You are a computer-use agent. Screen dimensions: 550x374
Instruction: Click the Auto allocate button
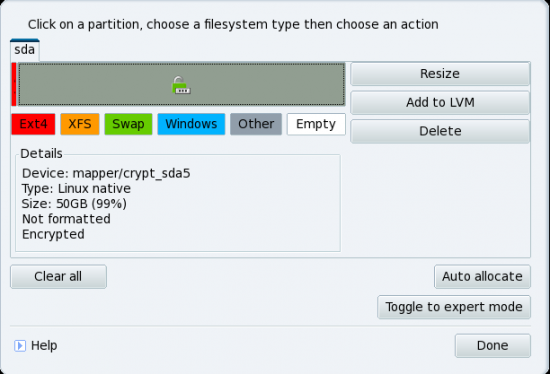(x=482, y=276)
